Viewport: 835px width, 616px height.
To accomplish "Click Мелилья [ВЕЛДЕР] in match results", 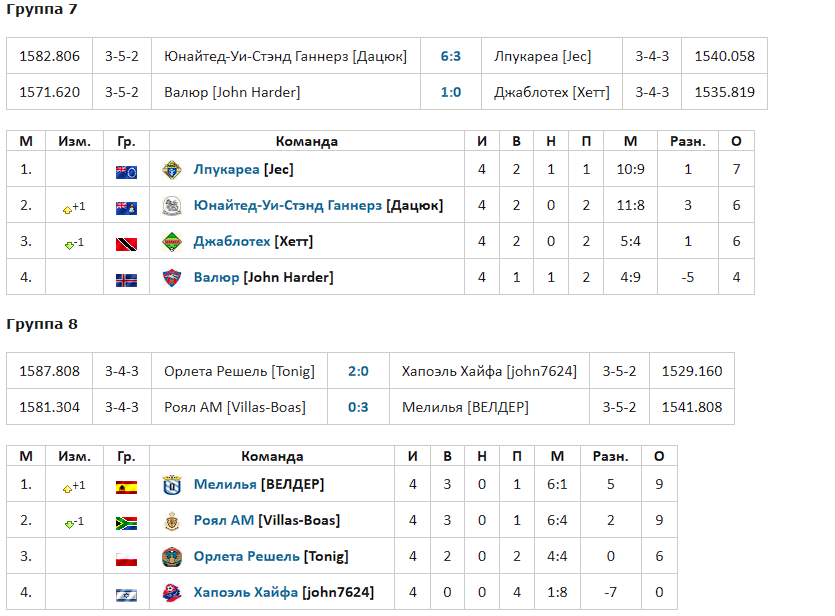I will point(465,407).
